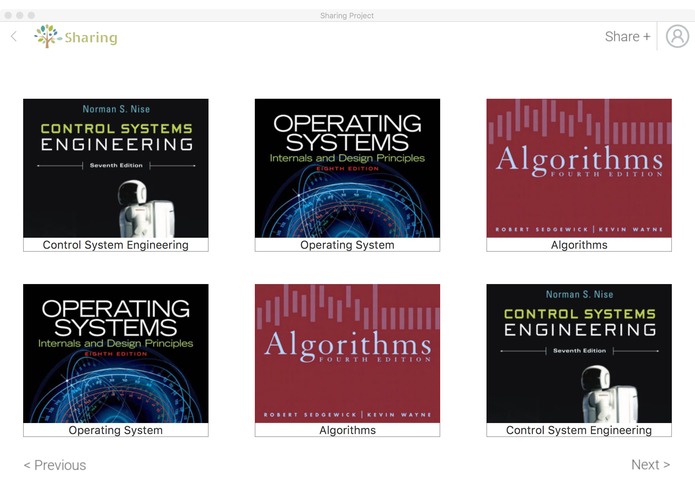Click the Share + button
Viewport: 695px width, 494px height.
pos(627,36)
